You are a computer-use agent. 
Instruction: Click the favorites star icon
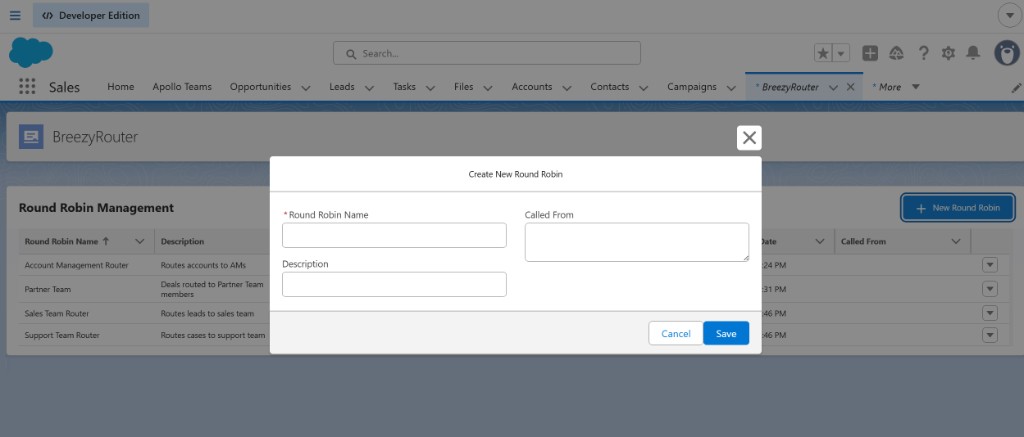click(823, 54)
